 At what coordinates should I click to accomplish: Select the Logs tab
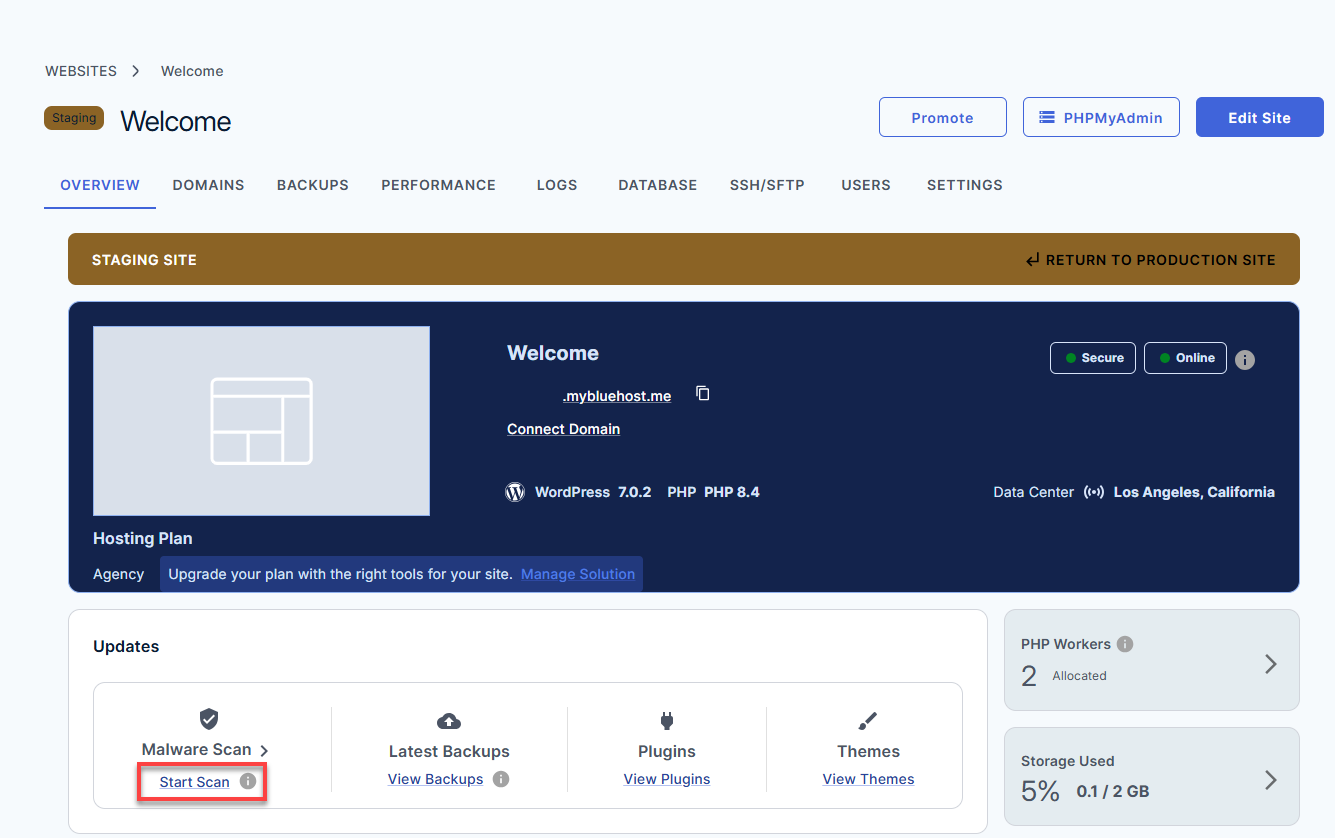tap(557, 185)
